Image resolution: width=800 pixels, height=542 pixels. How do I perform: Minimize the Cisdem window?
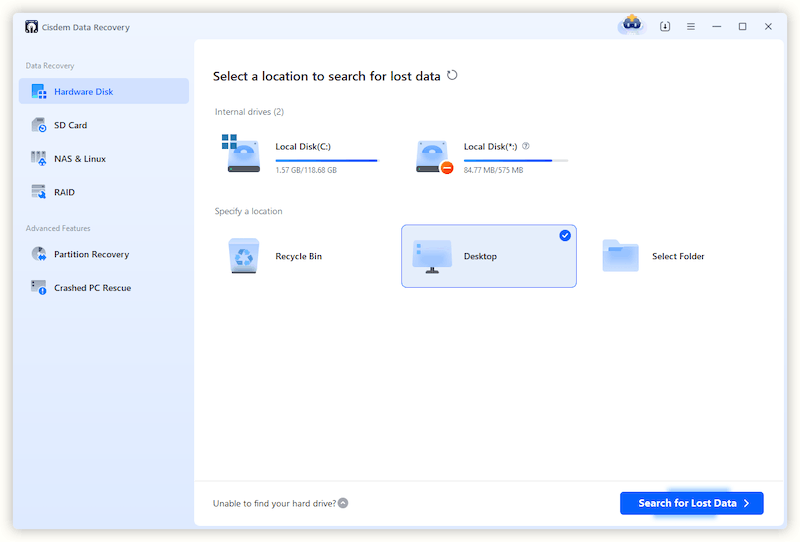717,27
